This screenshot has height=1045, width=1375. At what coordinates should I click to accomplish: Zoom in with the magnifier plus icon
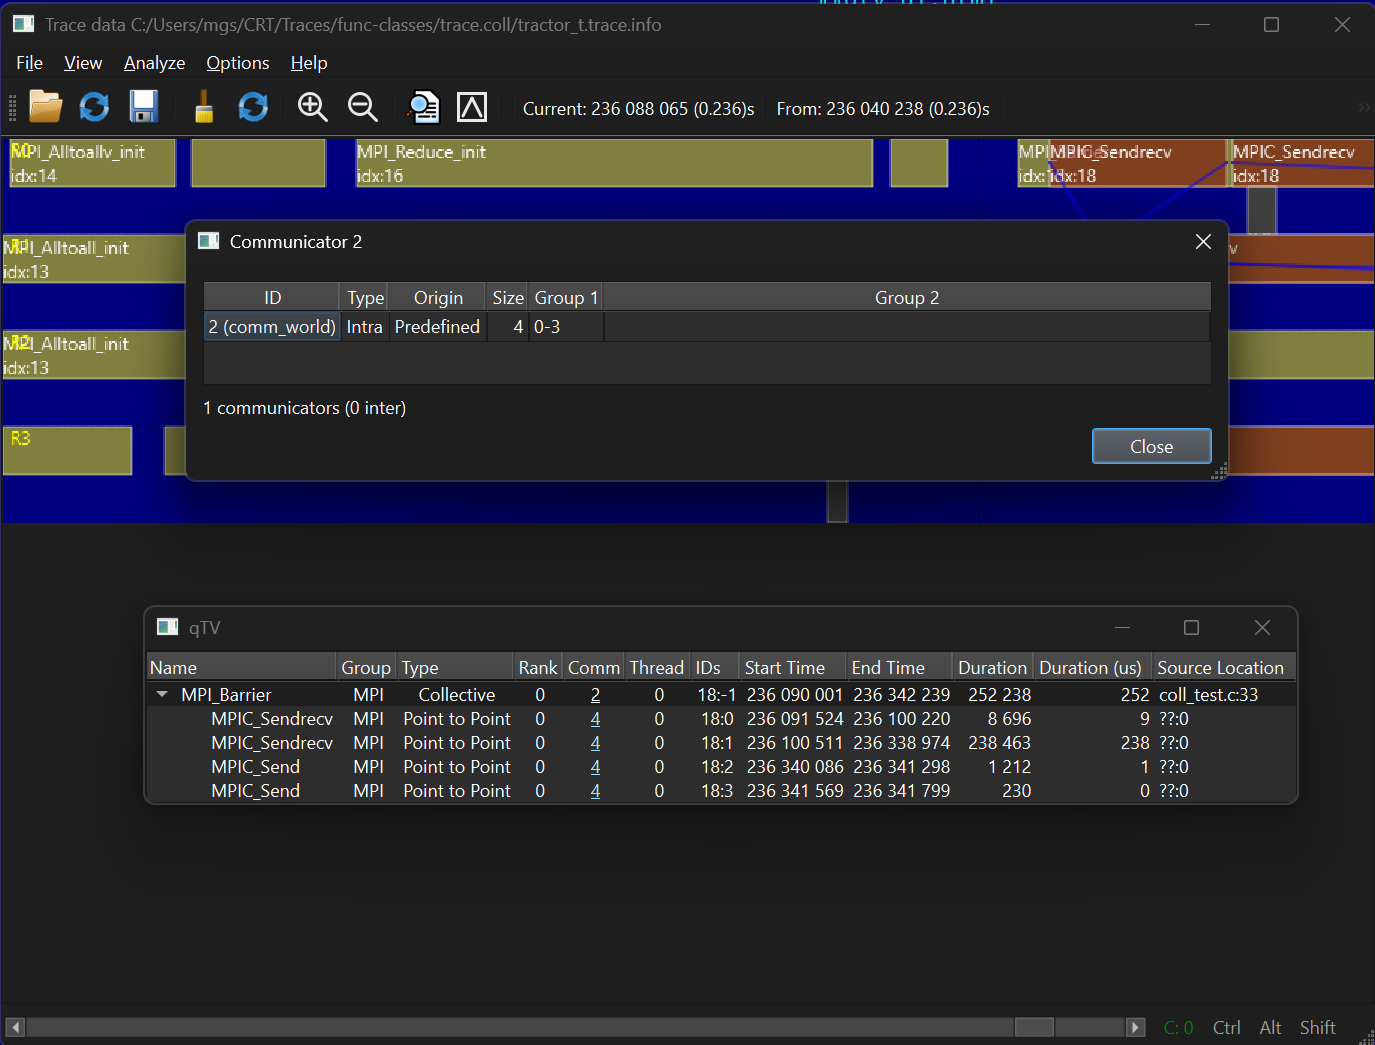(313, 107)
